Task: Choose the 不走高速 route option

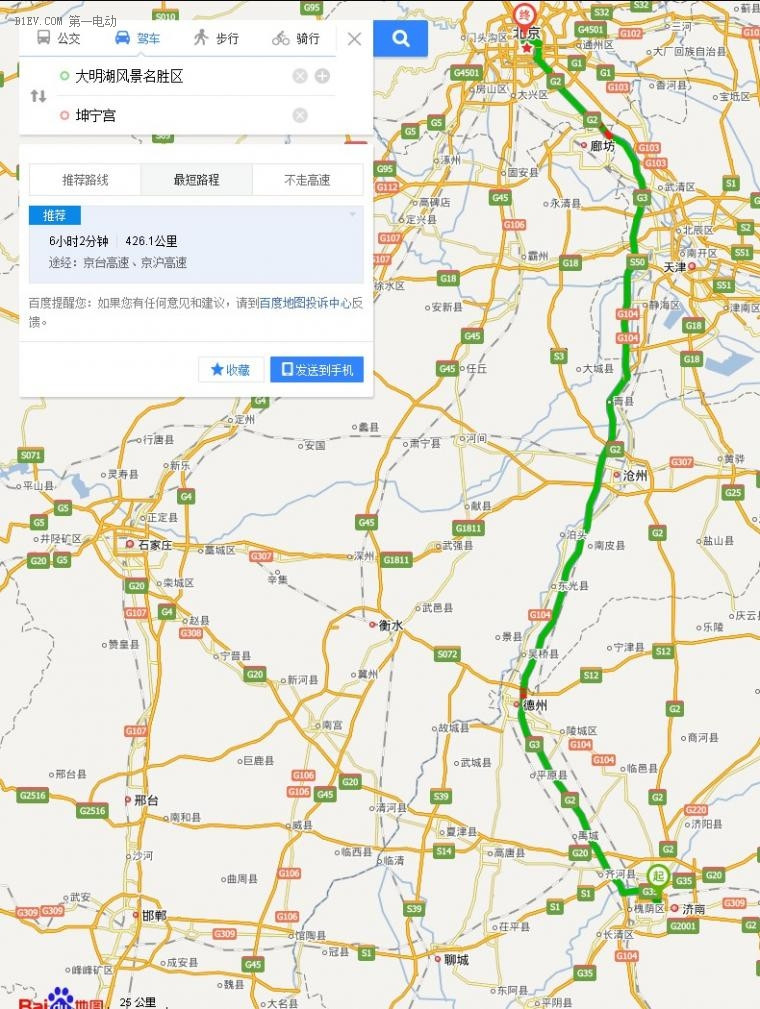Action: click(308, 180)
